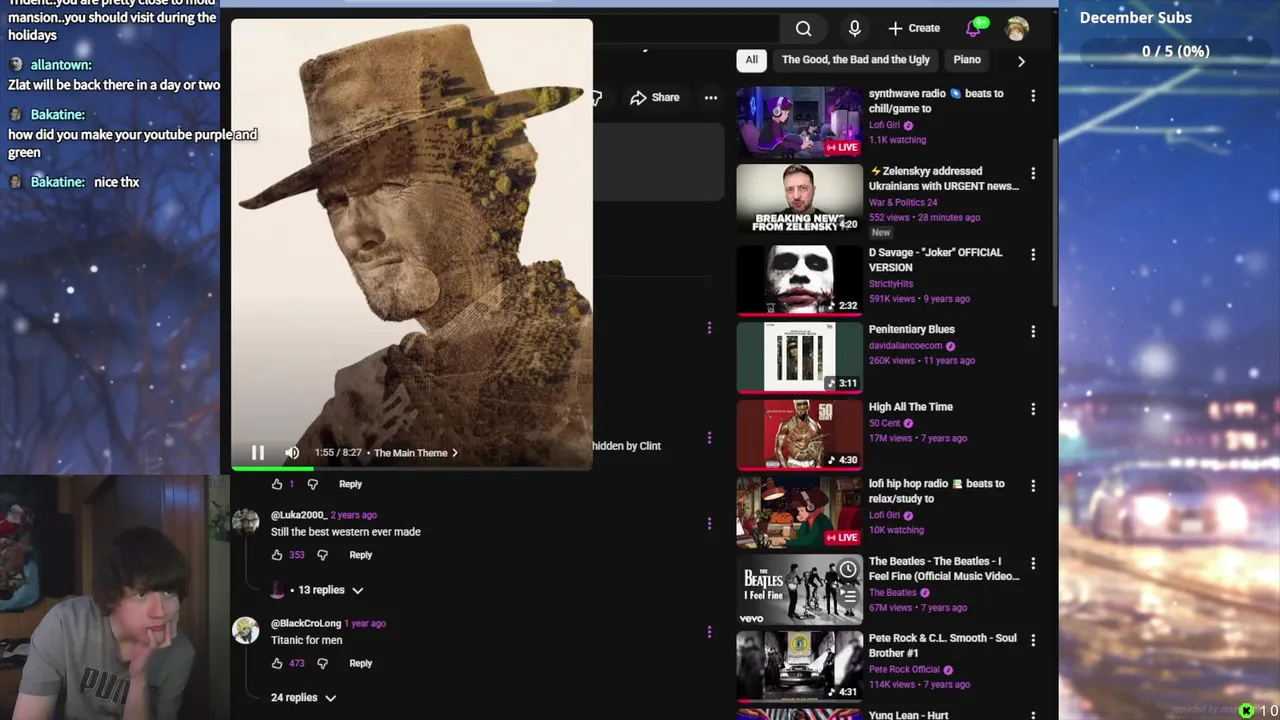Reply to the Titanic for men comment

(x=360, y=663)
